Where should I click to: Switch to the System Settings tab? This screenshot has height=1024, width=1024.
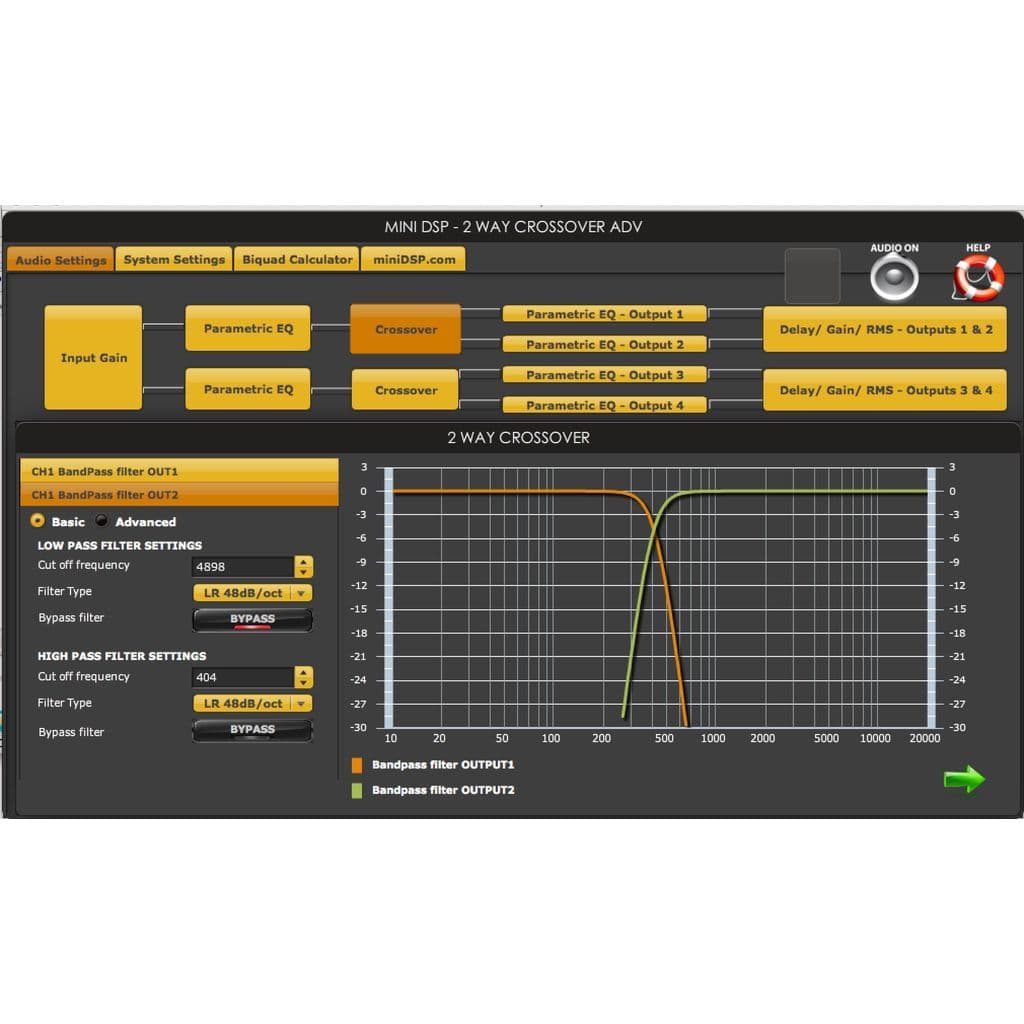click(x=174, y=259)
